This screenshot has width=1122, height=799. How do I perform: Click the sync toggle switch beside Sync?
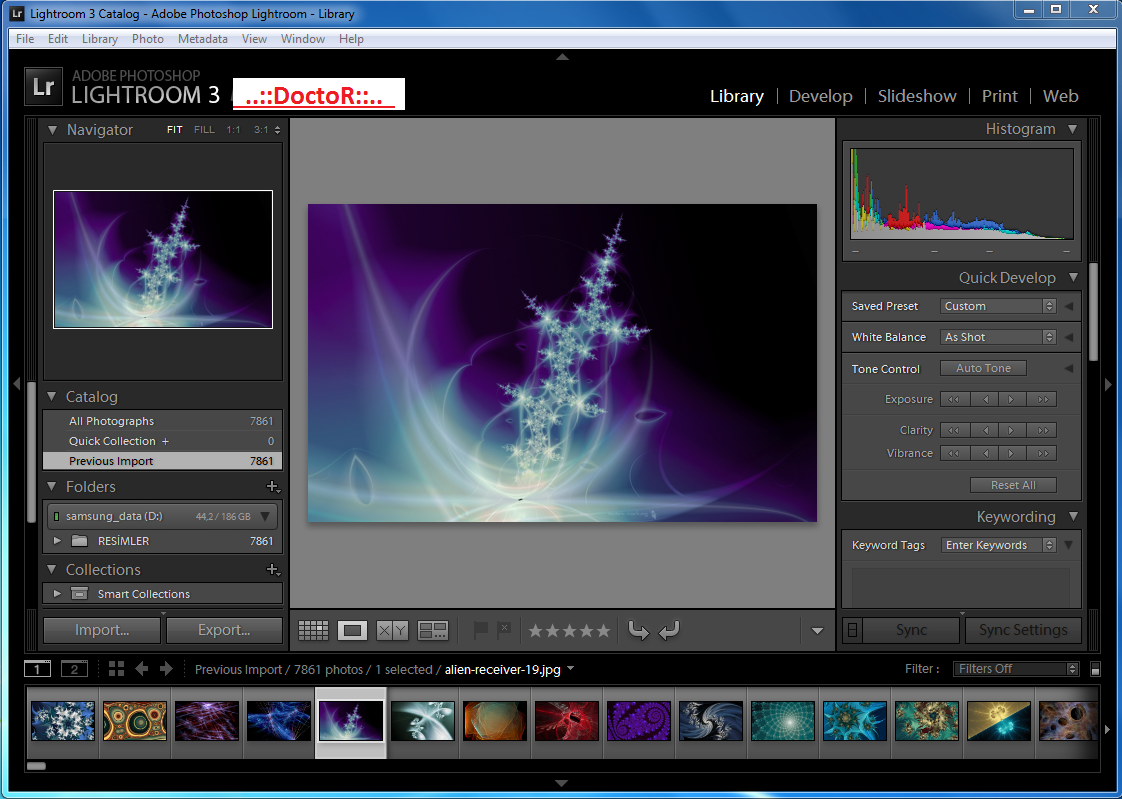tap(852, 630)
